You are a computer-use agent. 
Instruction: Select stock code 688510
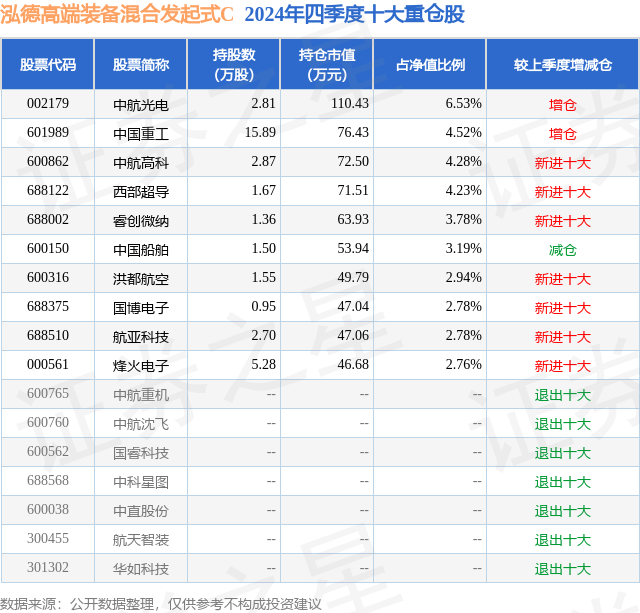pyautogui.click(x=48, y=335)
